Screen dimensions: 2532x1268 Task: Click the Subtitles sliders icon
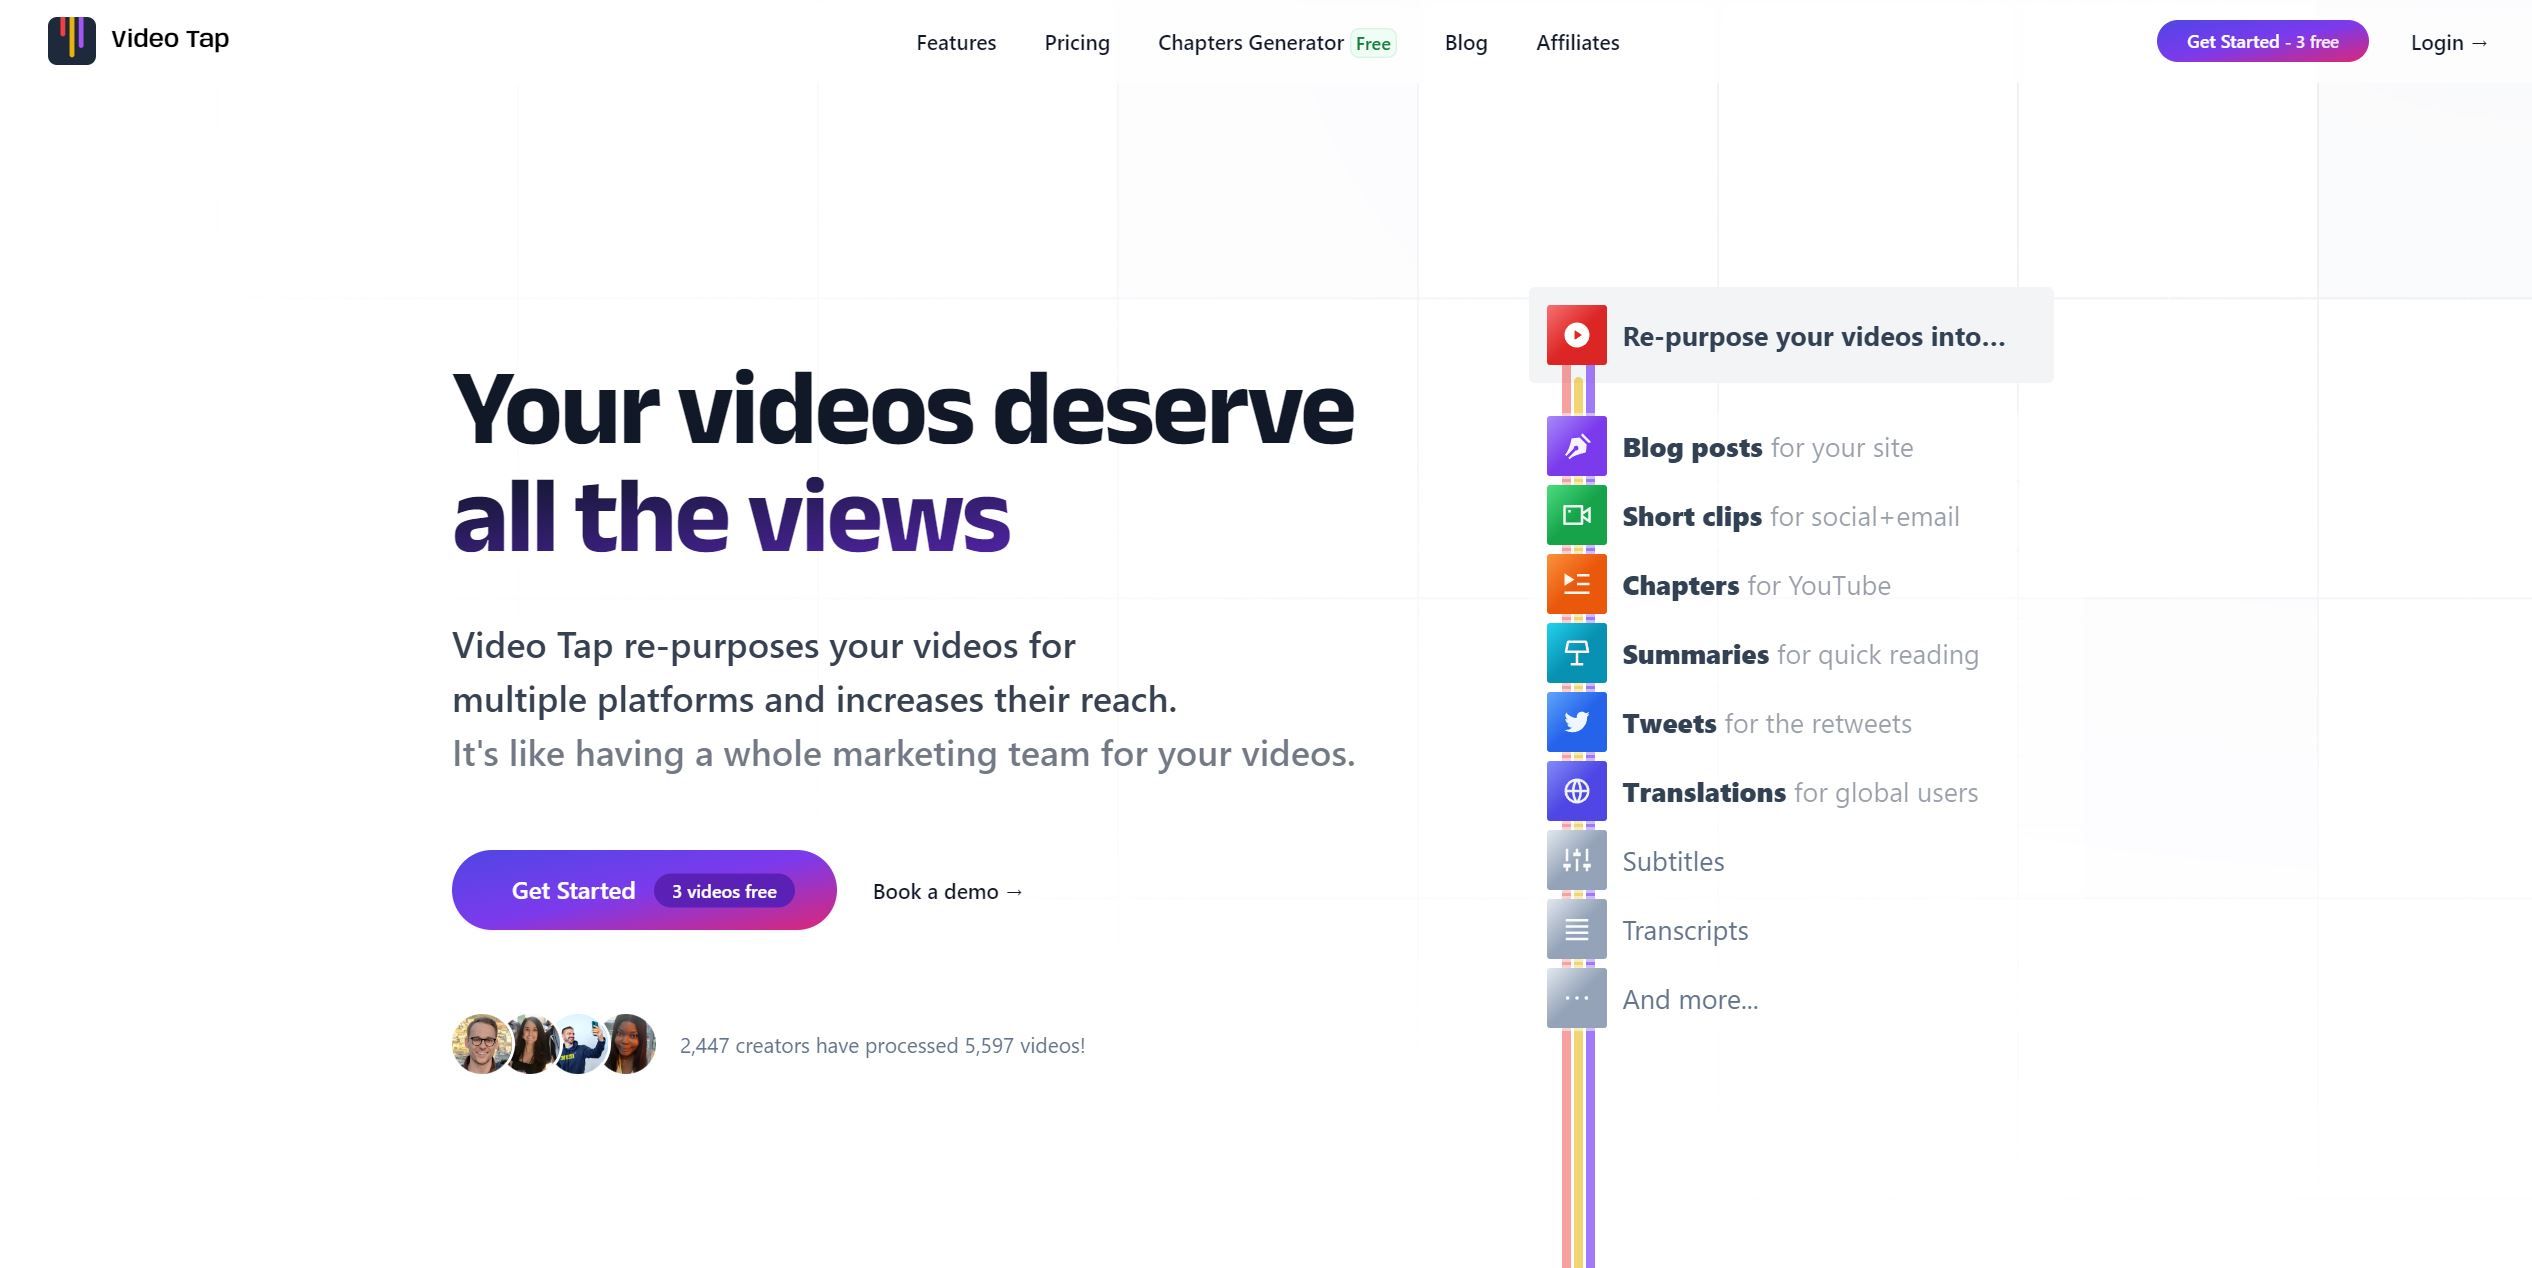coord(1575,860)
